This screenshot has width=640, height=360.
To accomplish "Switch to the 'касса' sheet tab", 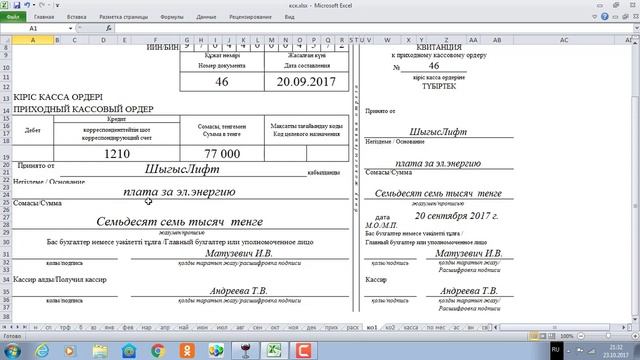I will 411,327.
